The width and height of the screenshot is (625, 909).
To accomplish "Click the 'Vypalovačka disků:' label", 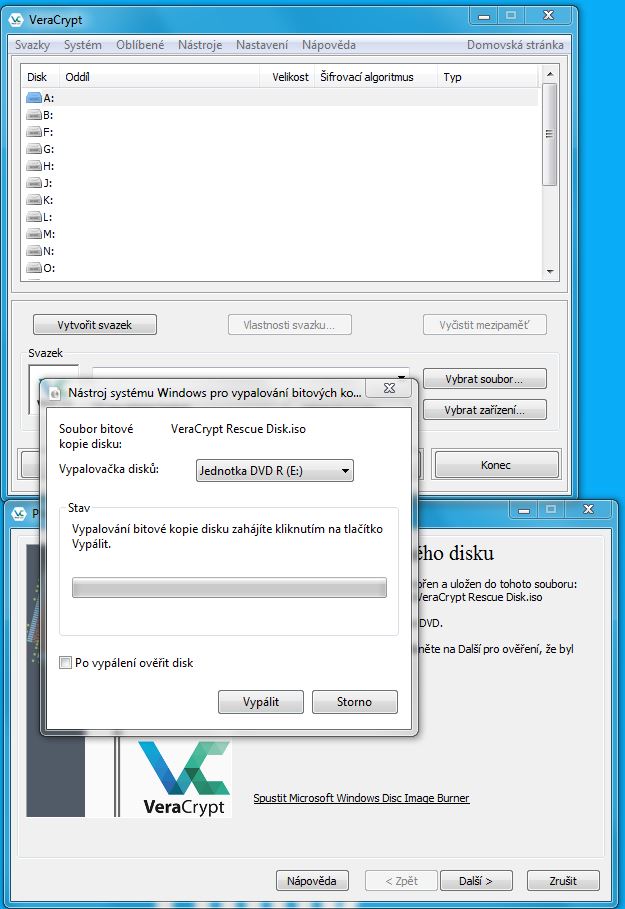I will pyautogui.click(x=109, y=469).
